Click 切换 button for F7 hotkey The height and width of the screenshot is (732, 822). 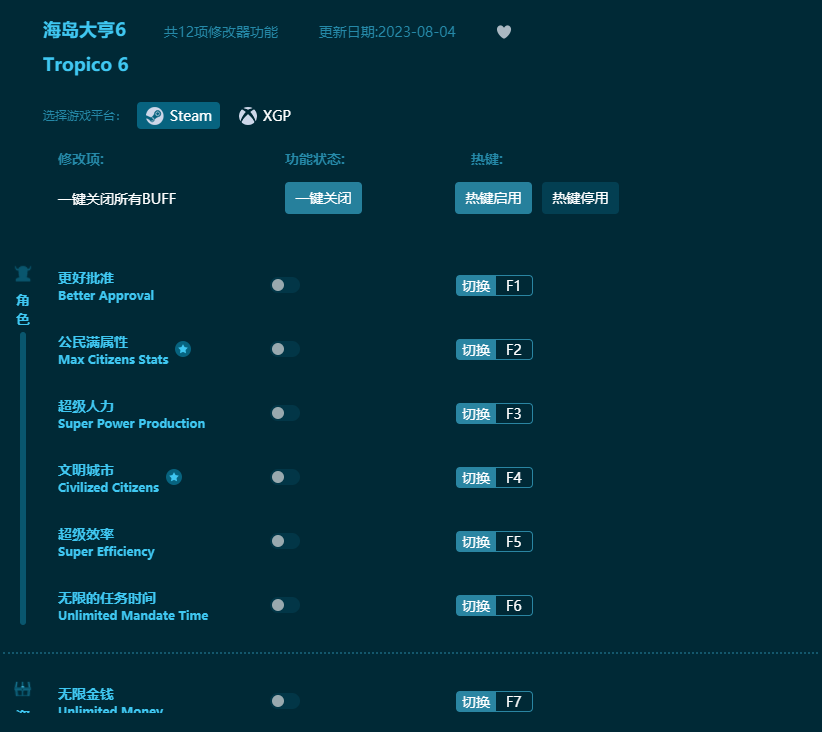coord(476,702)
